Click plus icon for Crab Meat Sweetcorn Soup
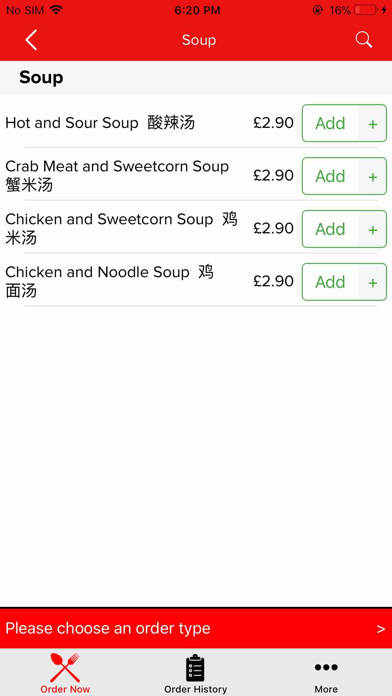 point(372,176)
